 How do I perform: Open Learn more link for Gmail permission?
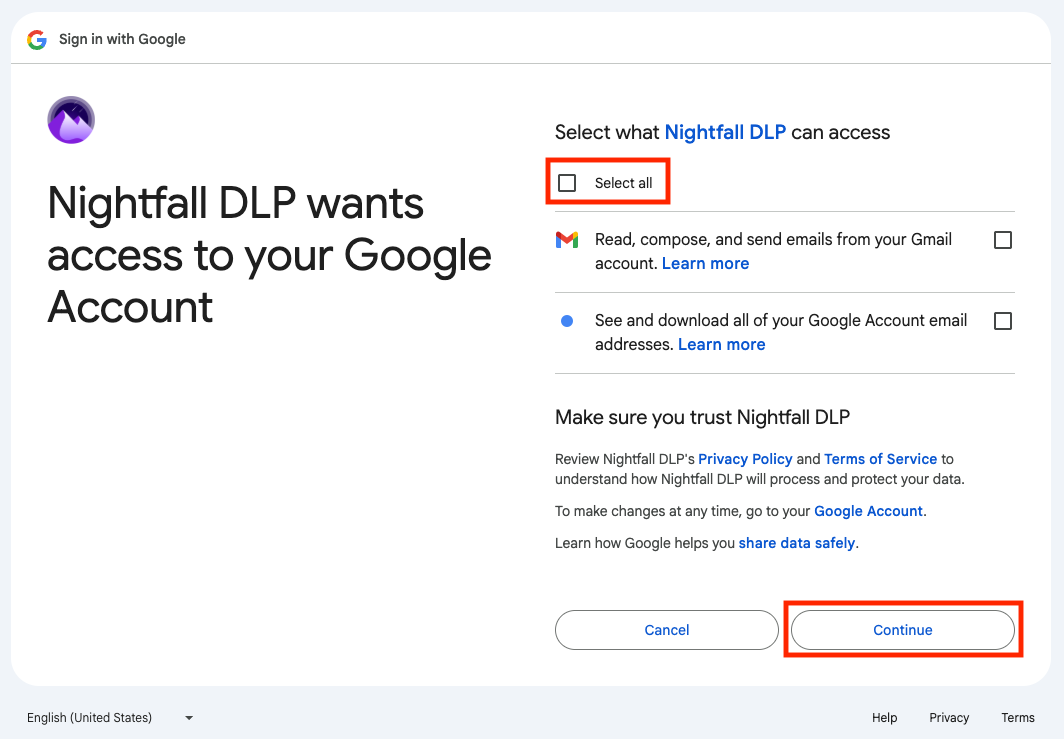click(x=705, y=263)
